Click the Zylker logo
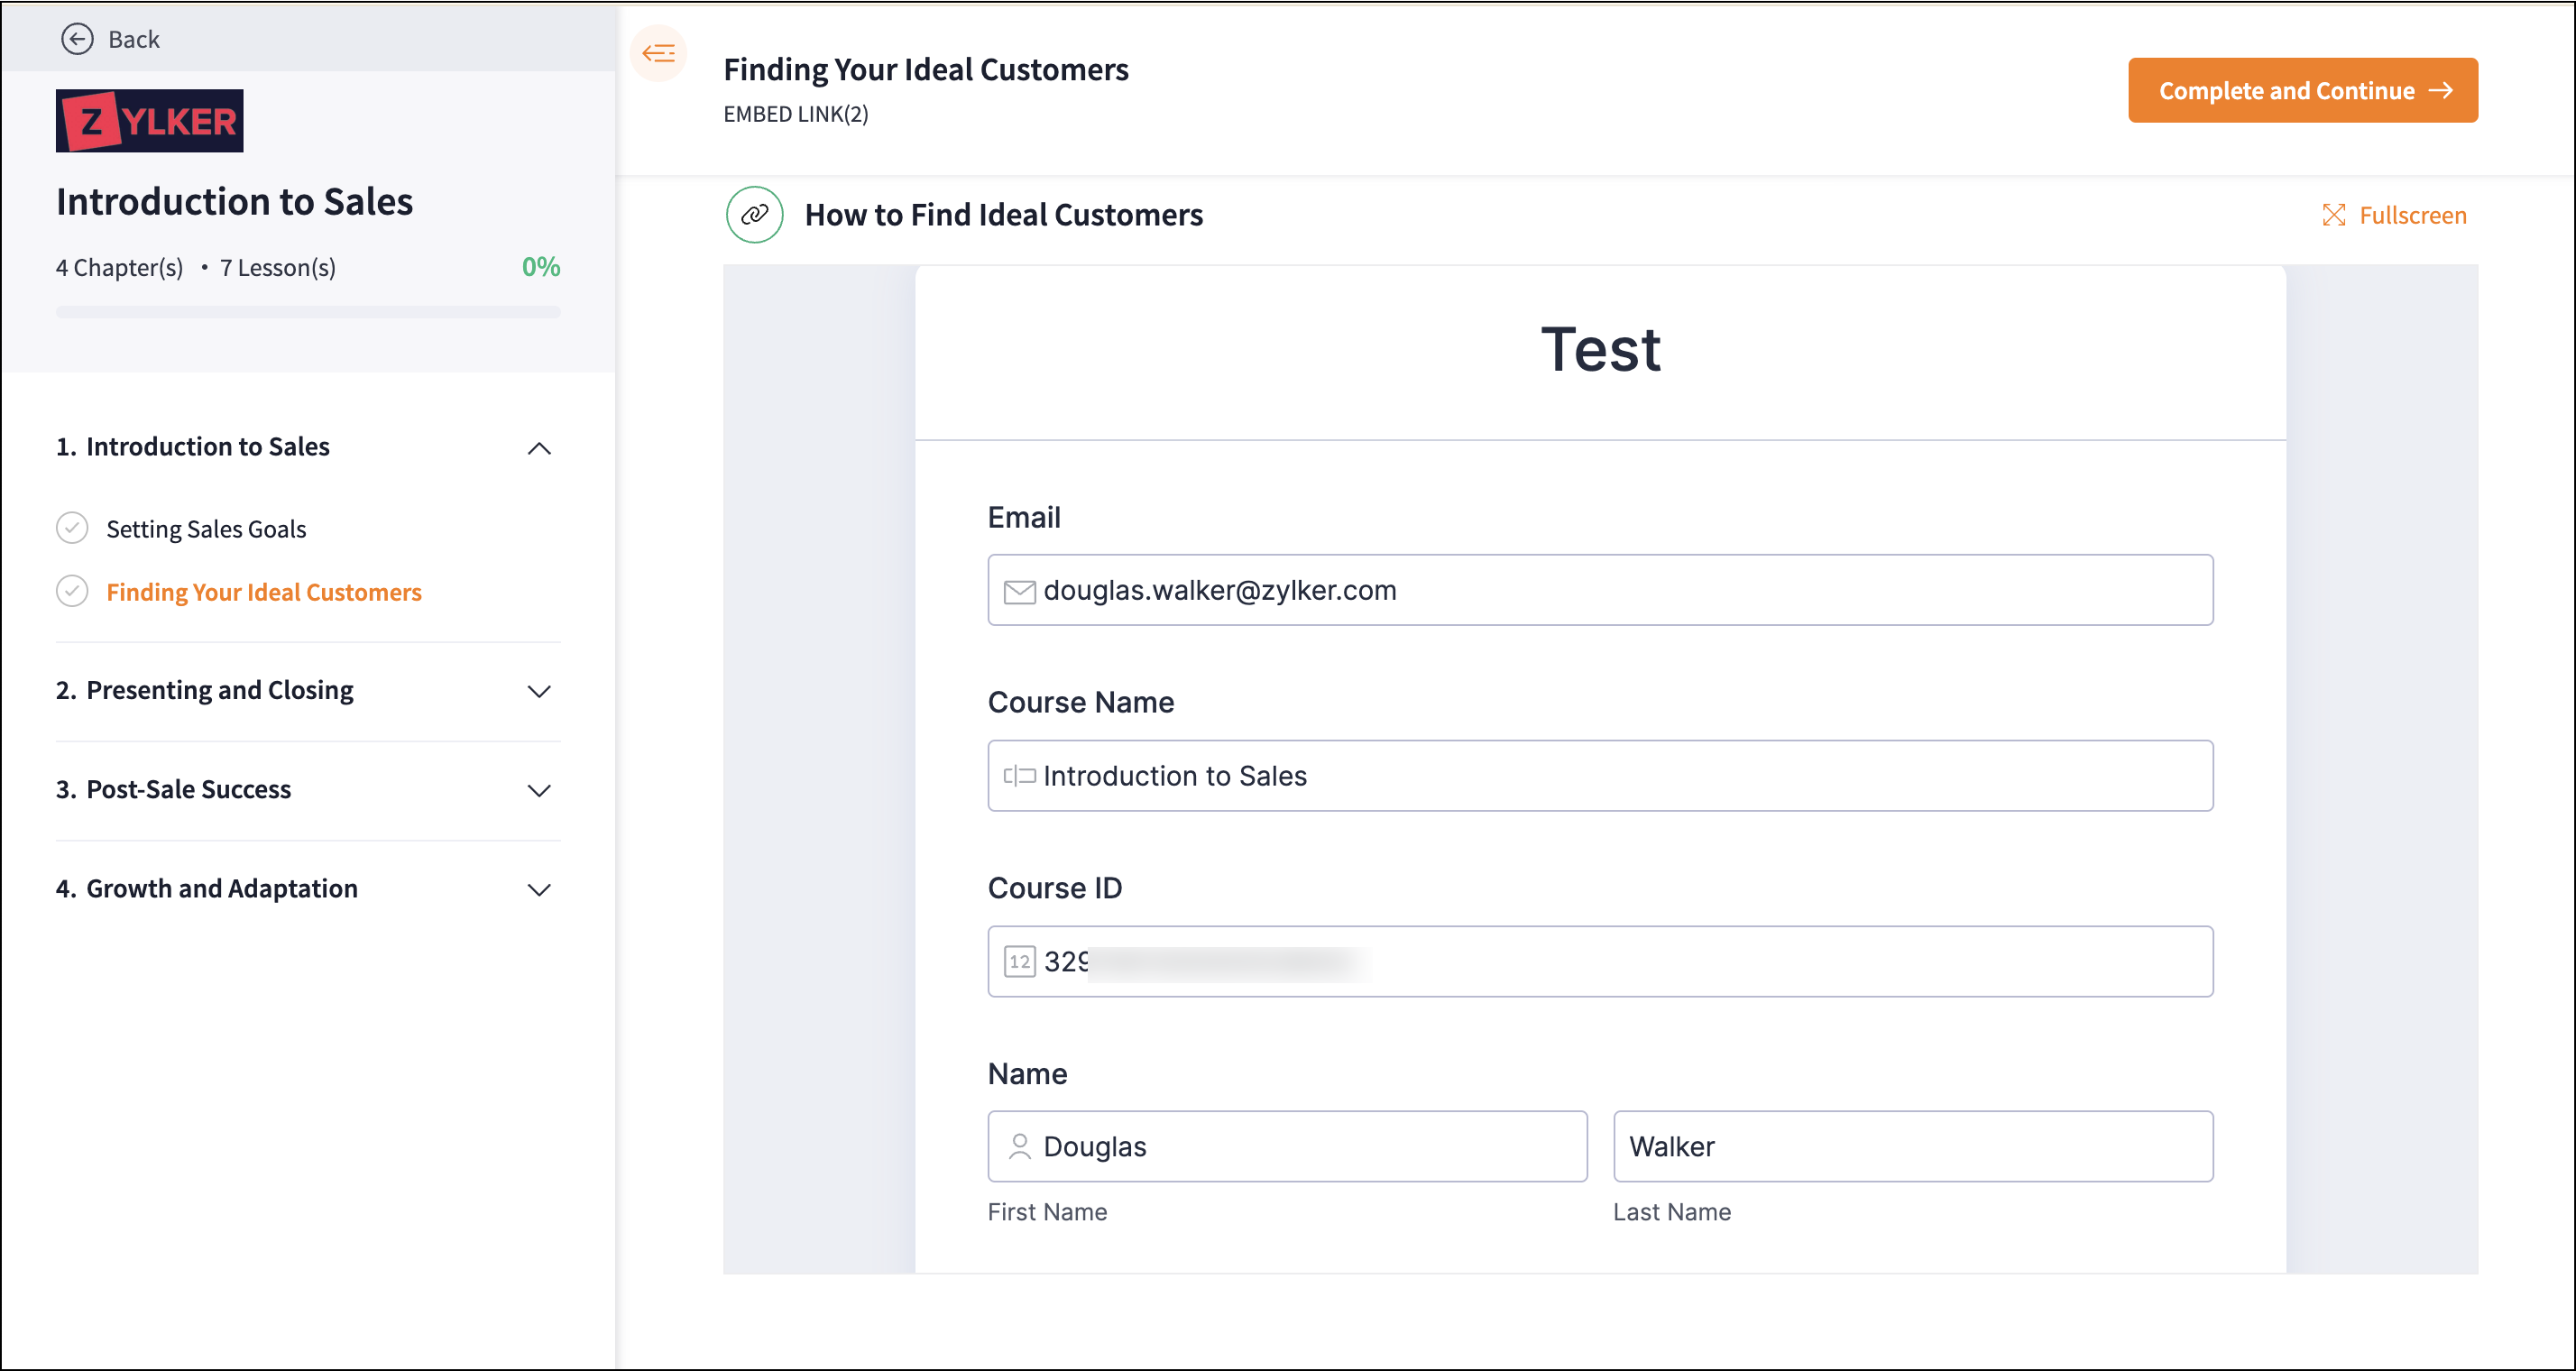Image resolution: width=2576 pixels, height=1371 pixels. click(x=149, y=121)
